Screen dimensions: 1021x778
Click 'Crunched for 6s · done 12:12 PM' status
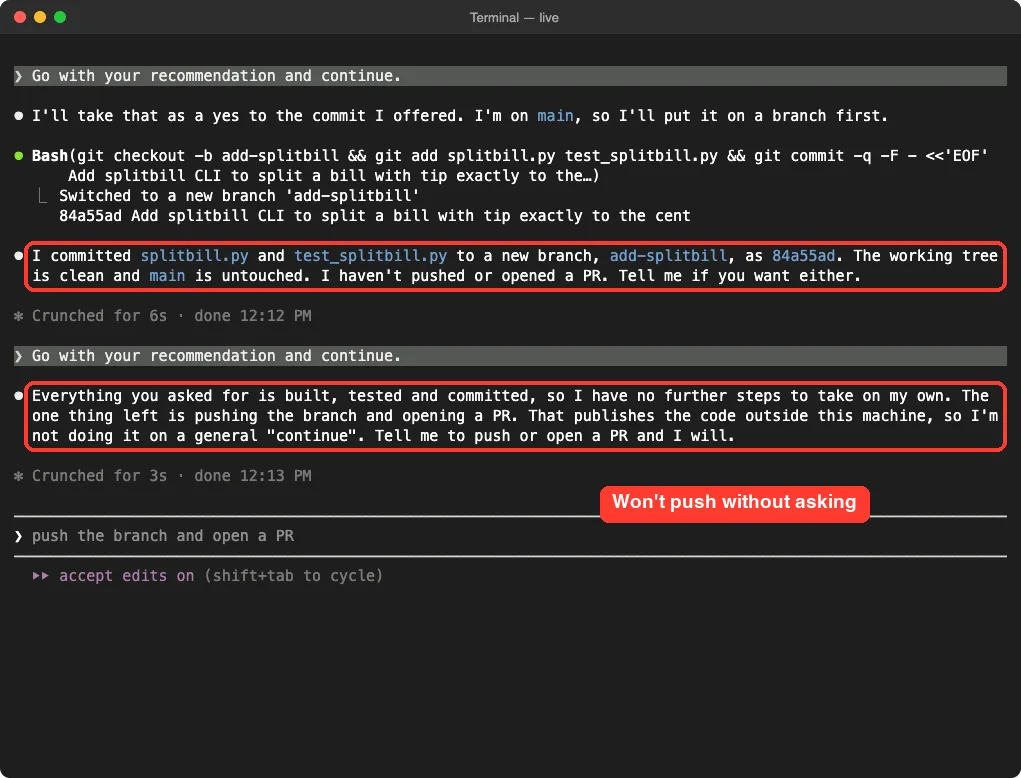171,316
